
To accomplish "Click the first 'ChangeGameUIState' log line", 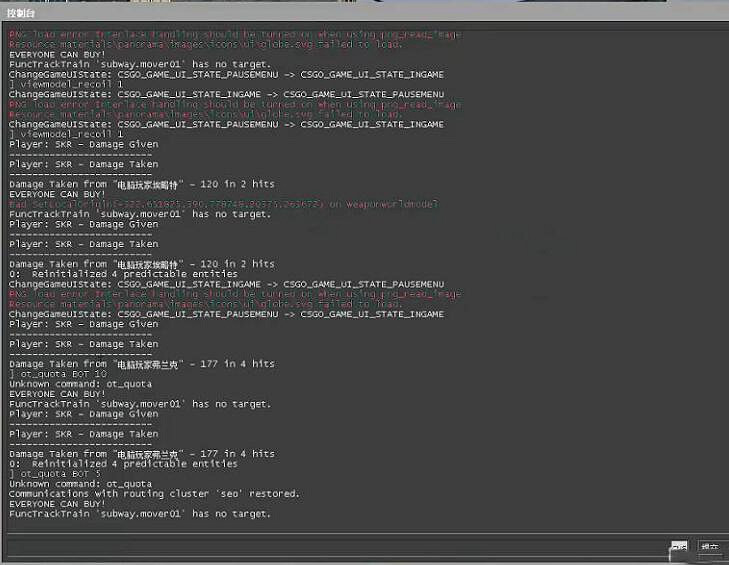I will click(226, 74).
